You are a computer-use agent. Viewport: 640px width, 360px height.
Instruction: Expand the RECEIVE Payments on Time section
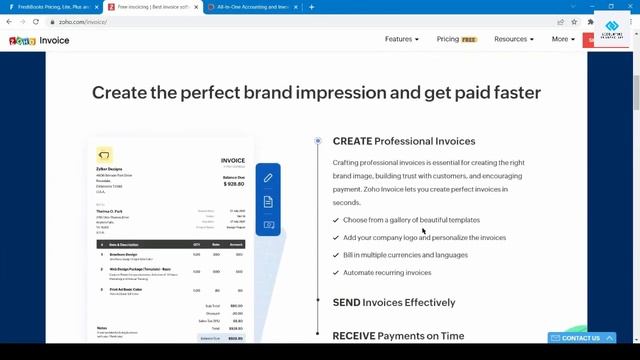point(398,336)
